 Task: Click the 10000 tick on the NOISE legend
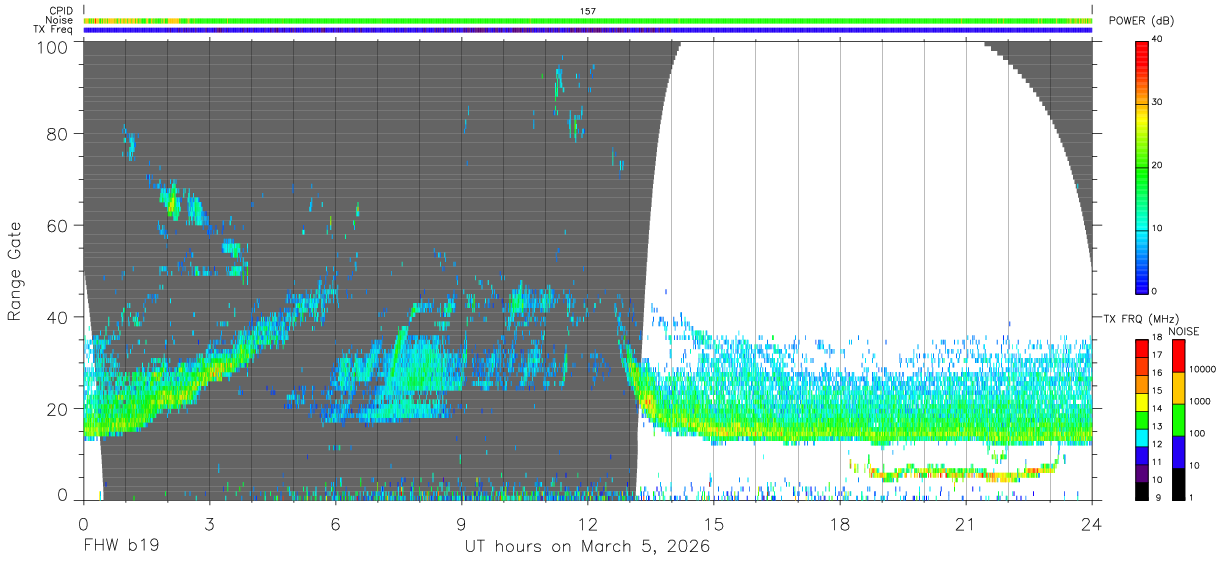pos(1201,369)
